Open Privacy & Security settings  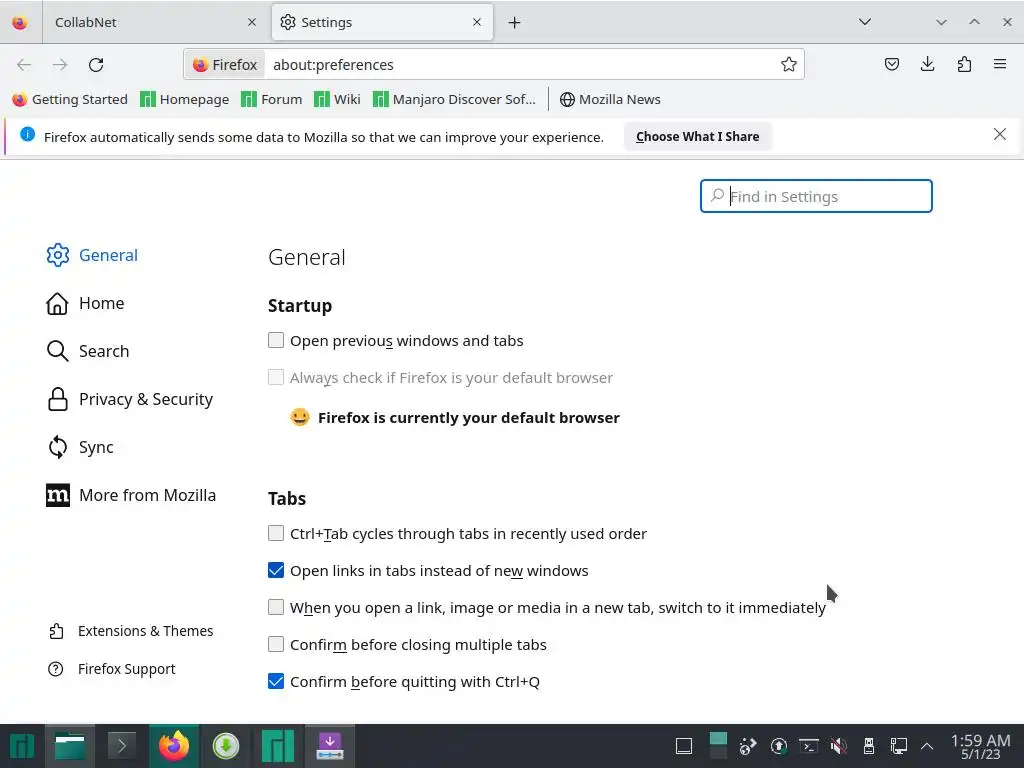pos(130,399)
